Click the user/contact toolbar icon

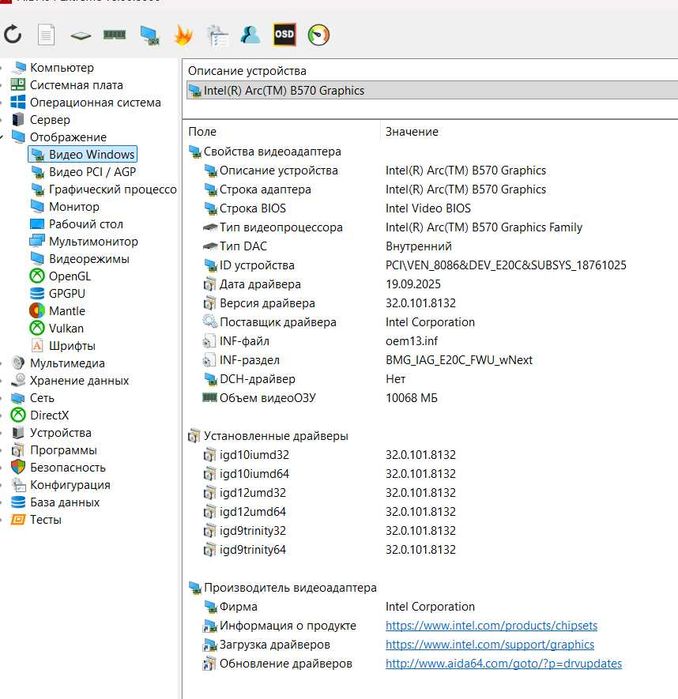click(x=251, y=34)
